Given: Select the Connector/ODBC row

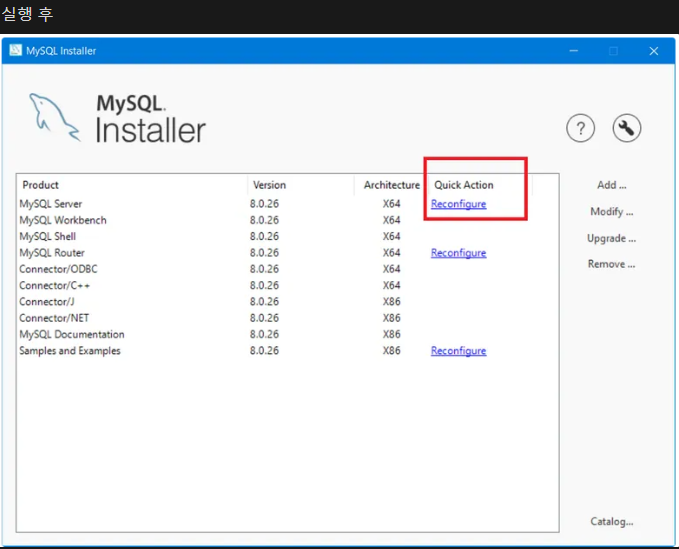Looking at the screenshot, I should pos(287,269).
